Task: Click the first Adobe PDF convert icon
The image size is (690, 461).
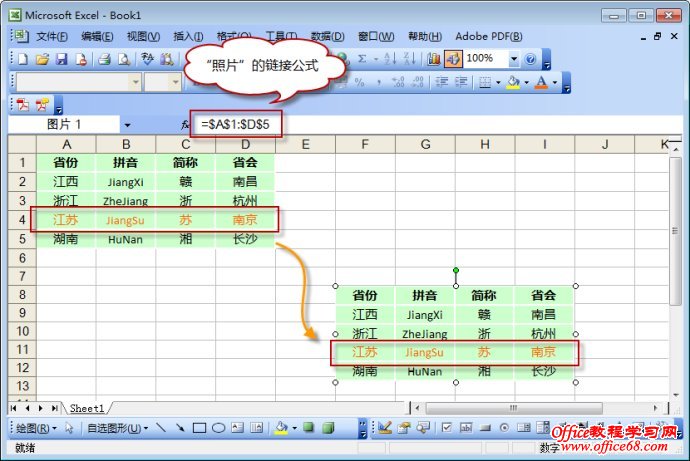Action: click(x=23, y=105)
